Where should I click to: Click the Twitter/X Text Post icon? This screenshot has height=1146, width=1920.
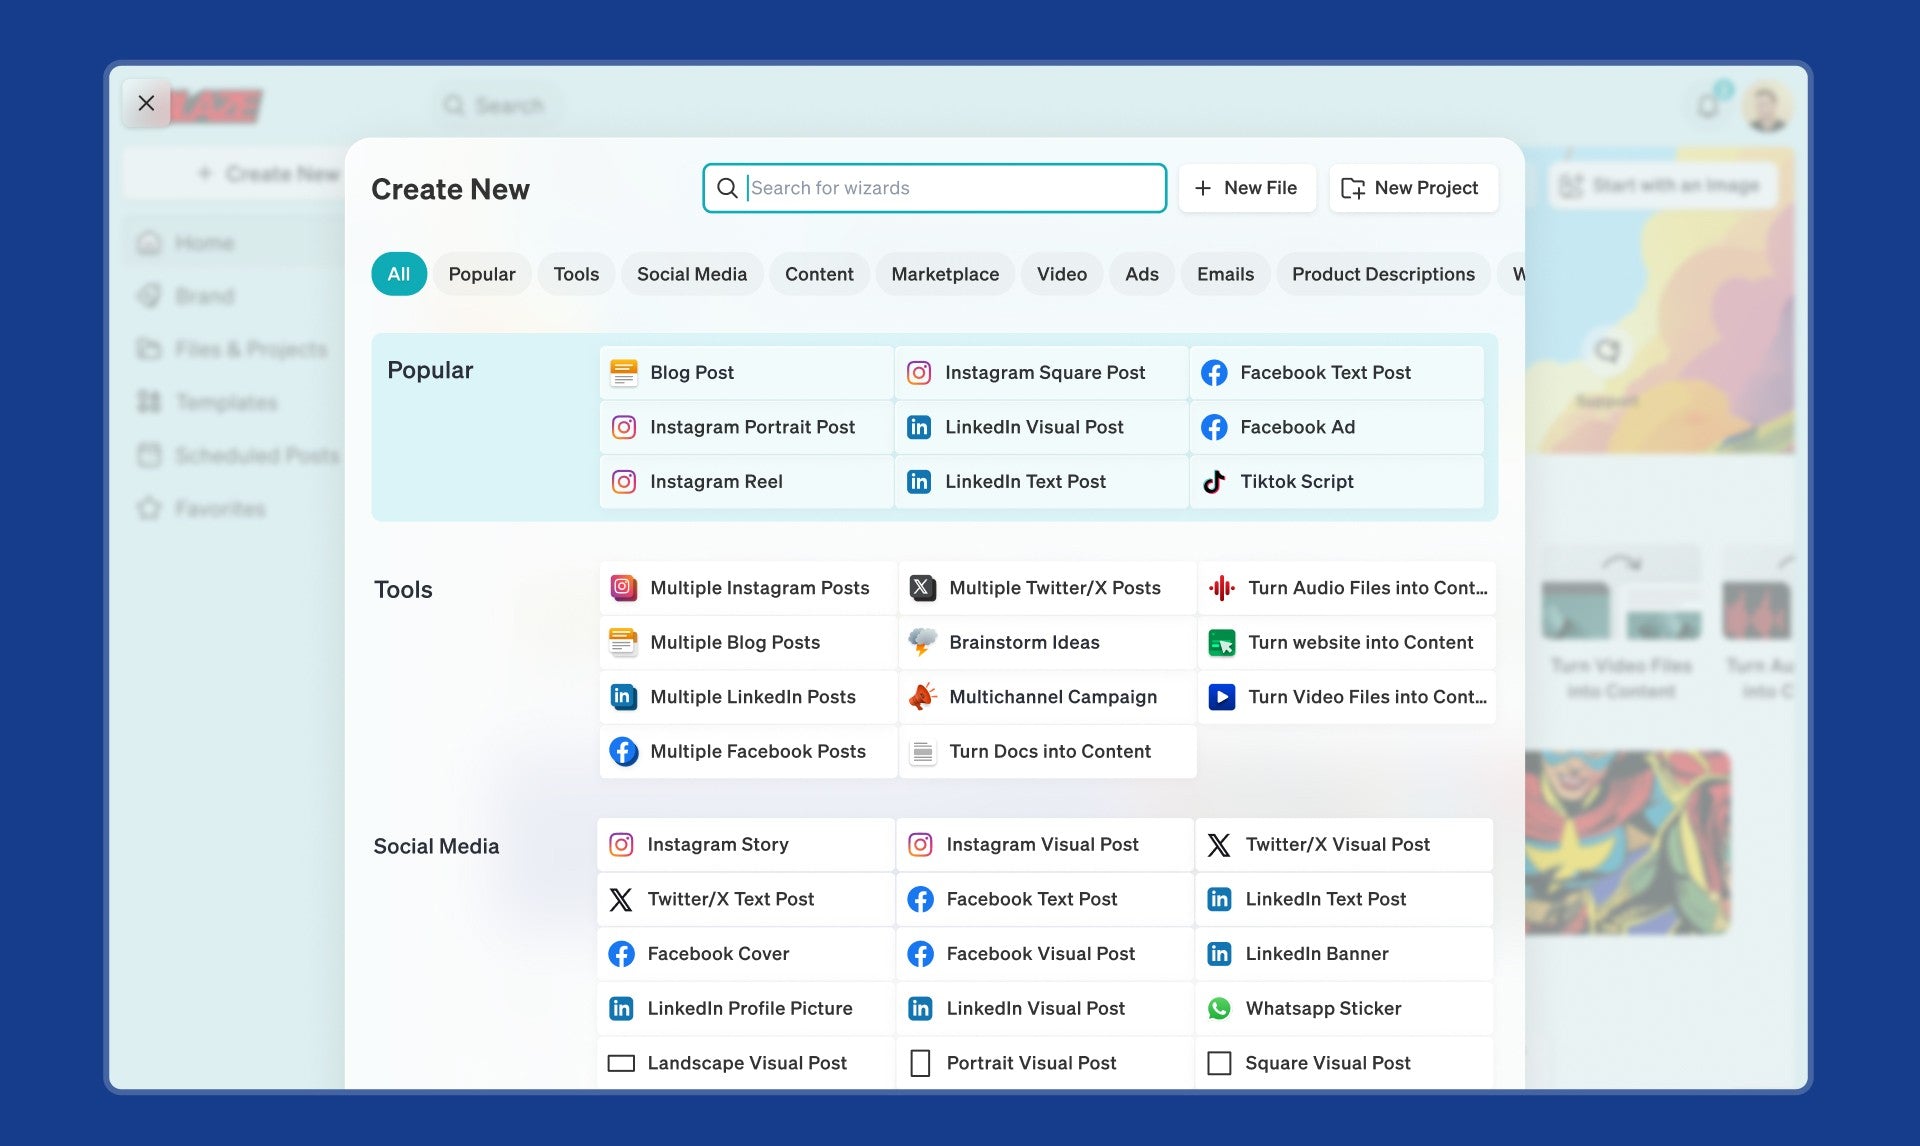click(x=621, y=900)
